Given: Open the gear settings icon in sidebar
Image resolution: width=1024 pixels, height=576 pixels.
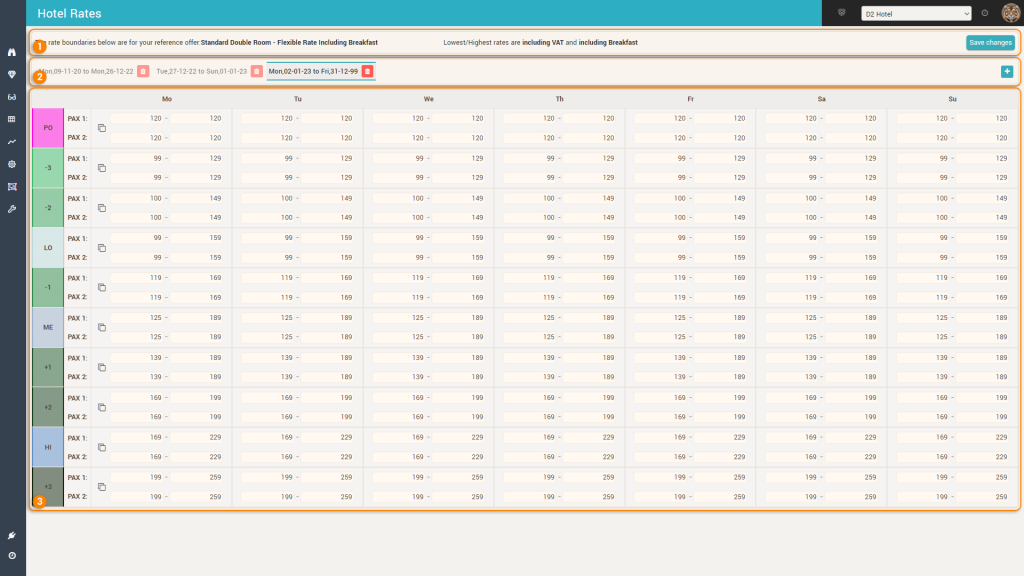Looking at the screenshot, I should pyautogui.click(x=12, y=165).
